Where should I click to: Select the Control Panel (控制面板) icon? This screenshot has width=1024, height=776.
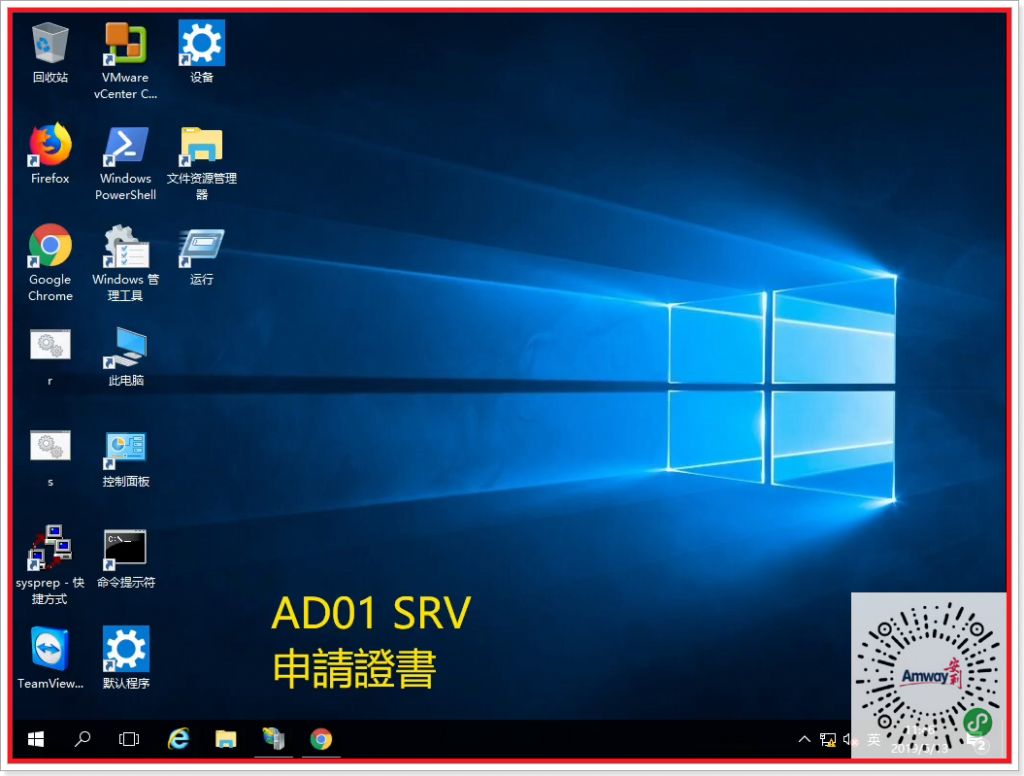coord(126,448)
